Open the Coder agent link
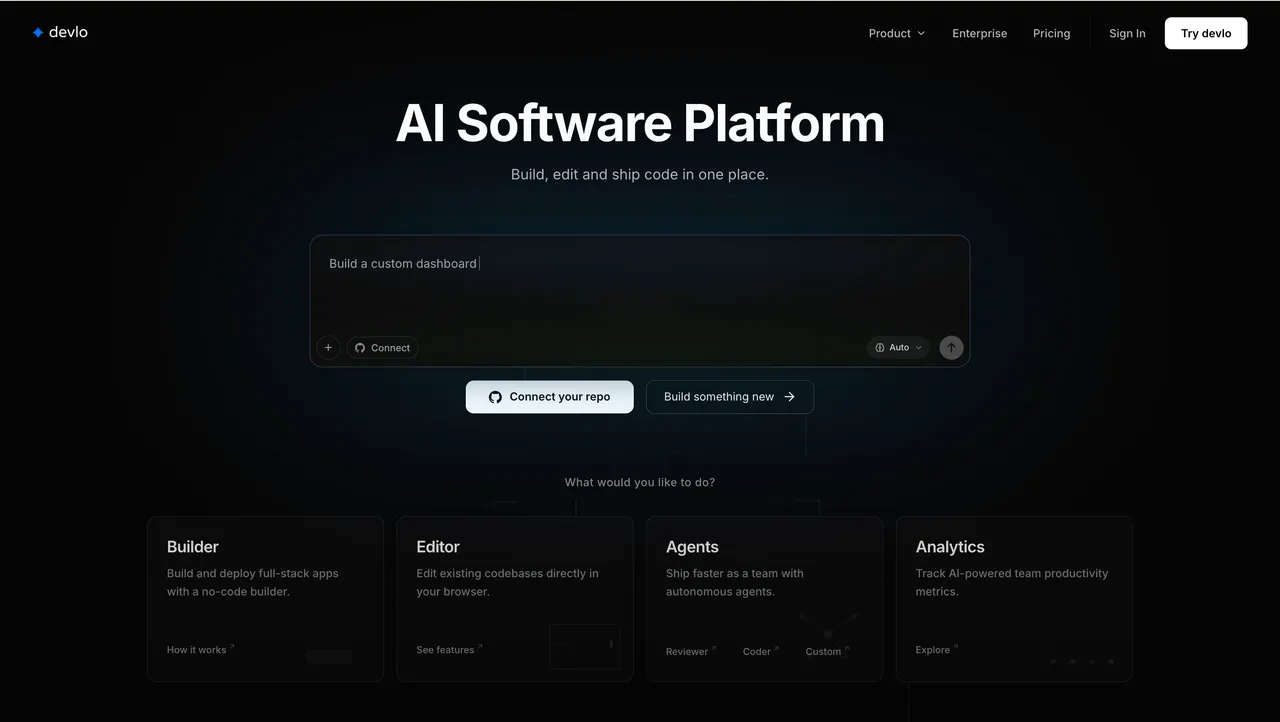 click(x=760, y=651)
